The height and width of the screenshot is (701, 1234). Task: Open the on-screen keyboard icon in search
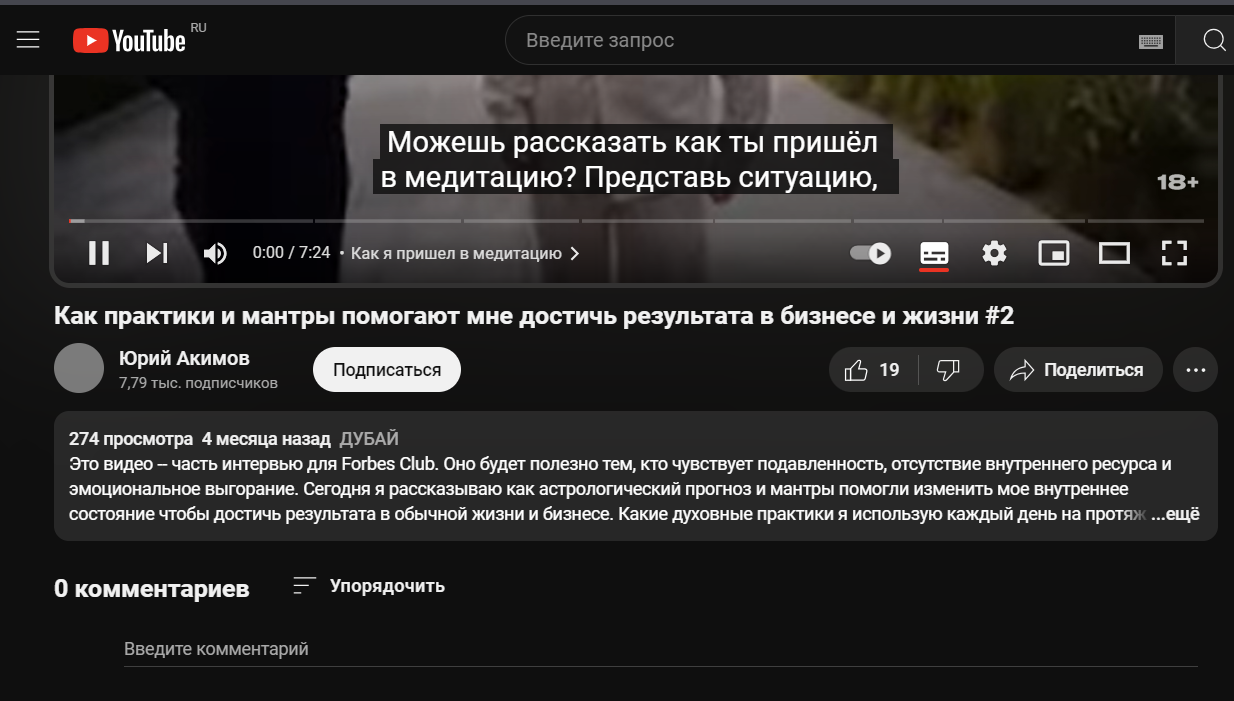1150,41
